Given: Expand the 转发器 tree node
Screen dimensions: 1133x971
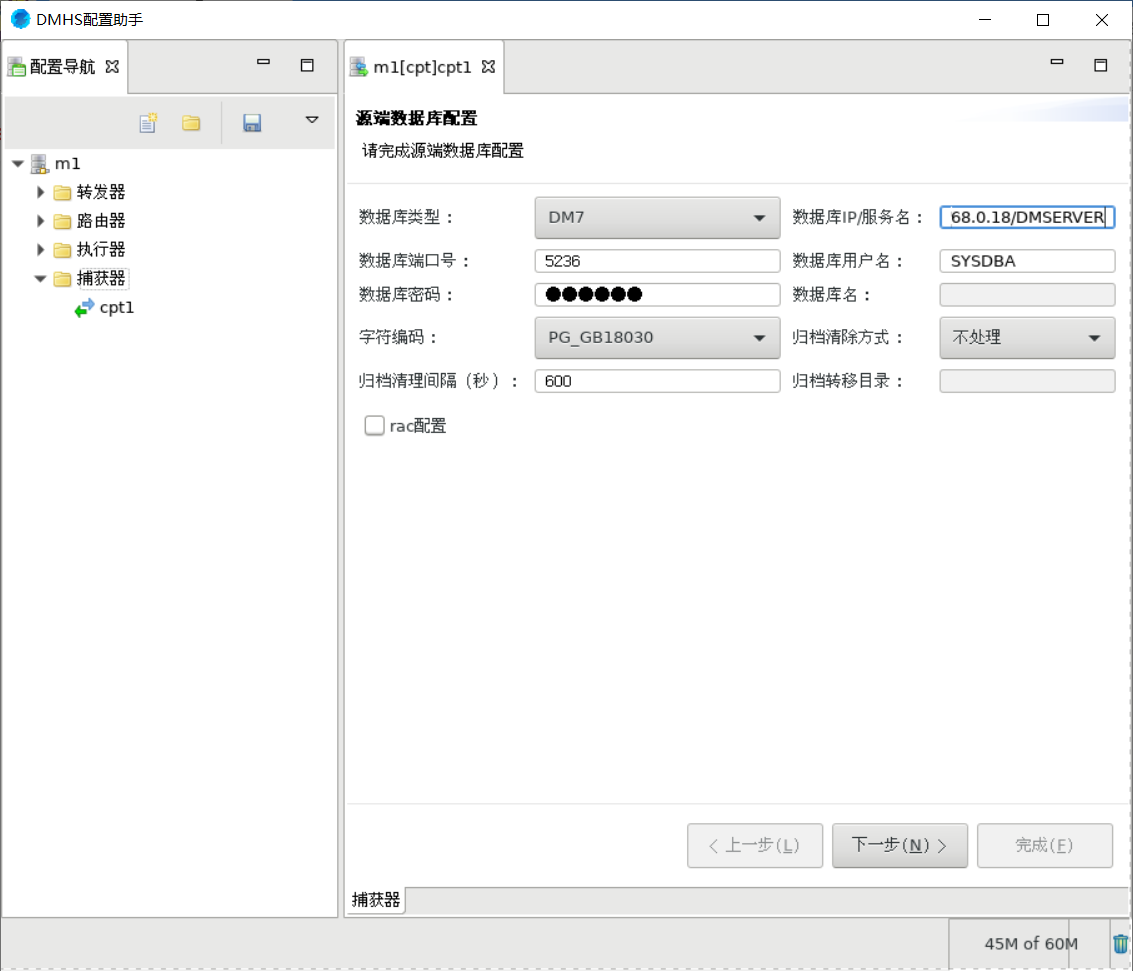Looking at the screenshot, I should tap(40, 192).
